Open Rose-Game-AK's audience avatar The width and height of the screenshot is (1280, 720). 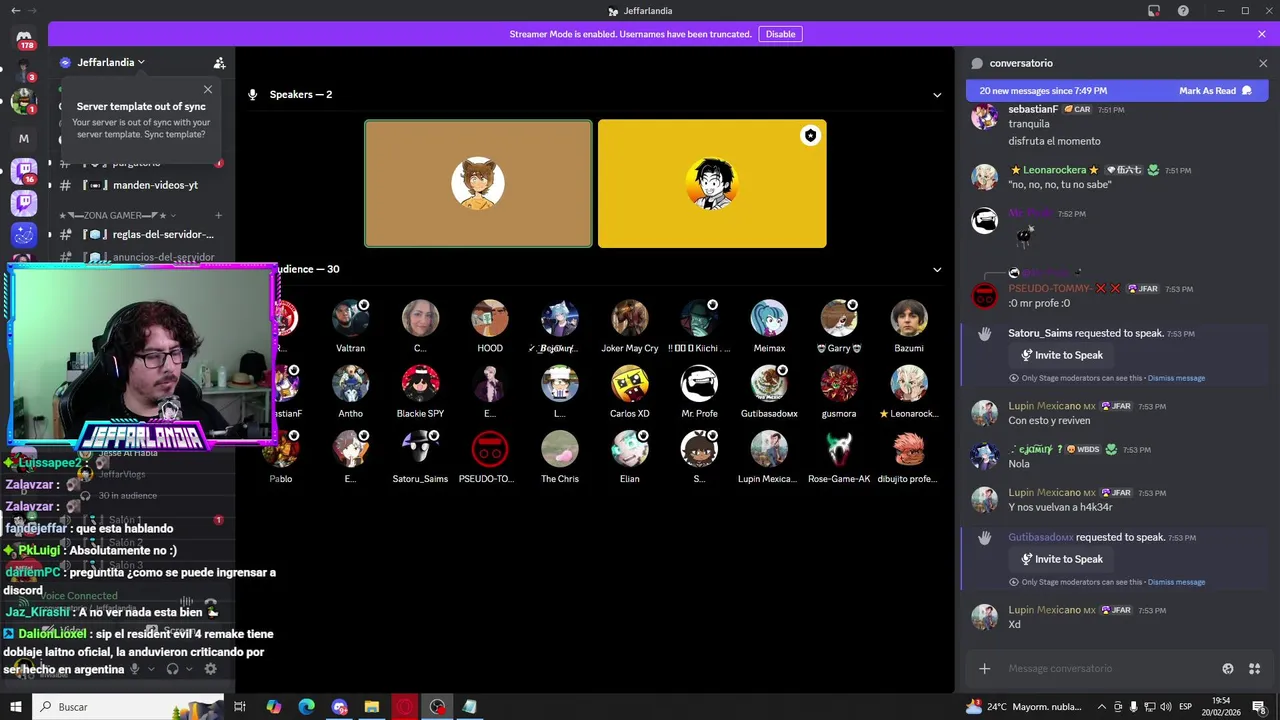[839, 449]
